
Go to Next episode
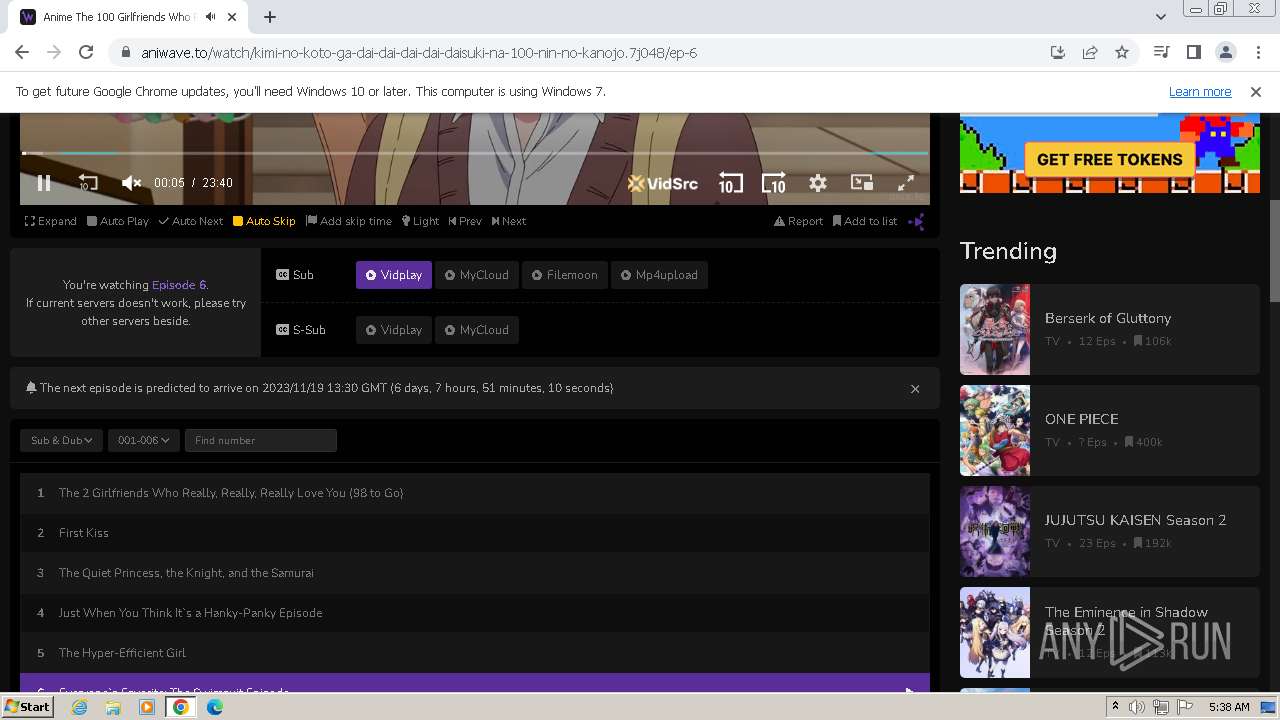point(509,221)
